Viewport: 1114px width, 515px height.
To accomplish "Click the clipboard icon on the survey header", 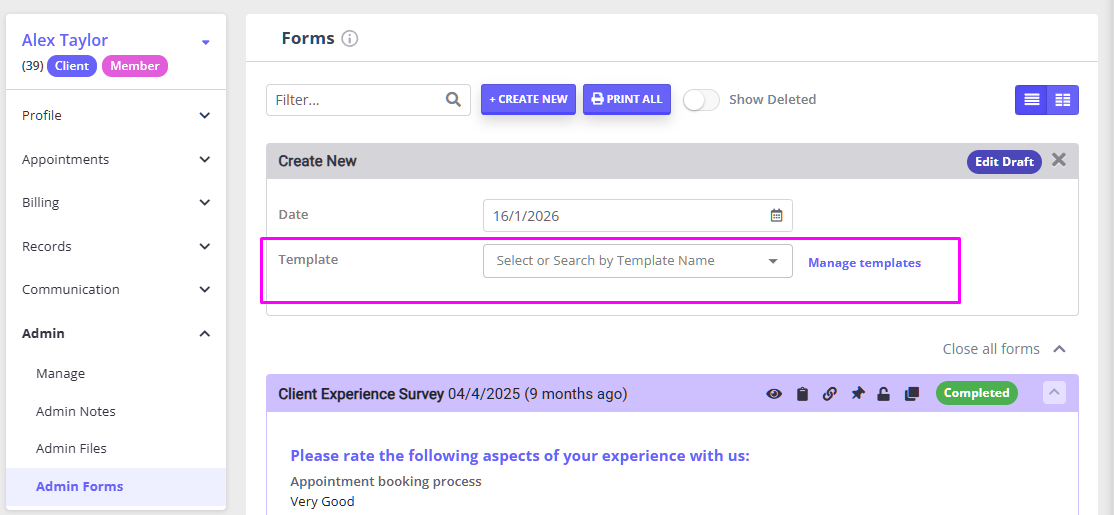I will click(802, 394).
